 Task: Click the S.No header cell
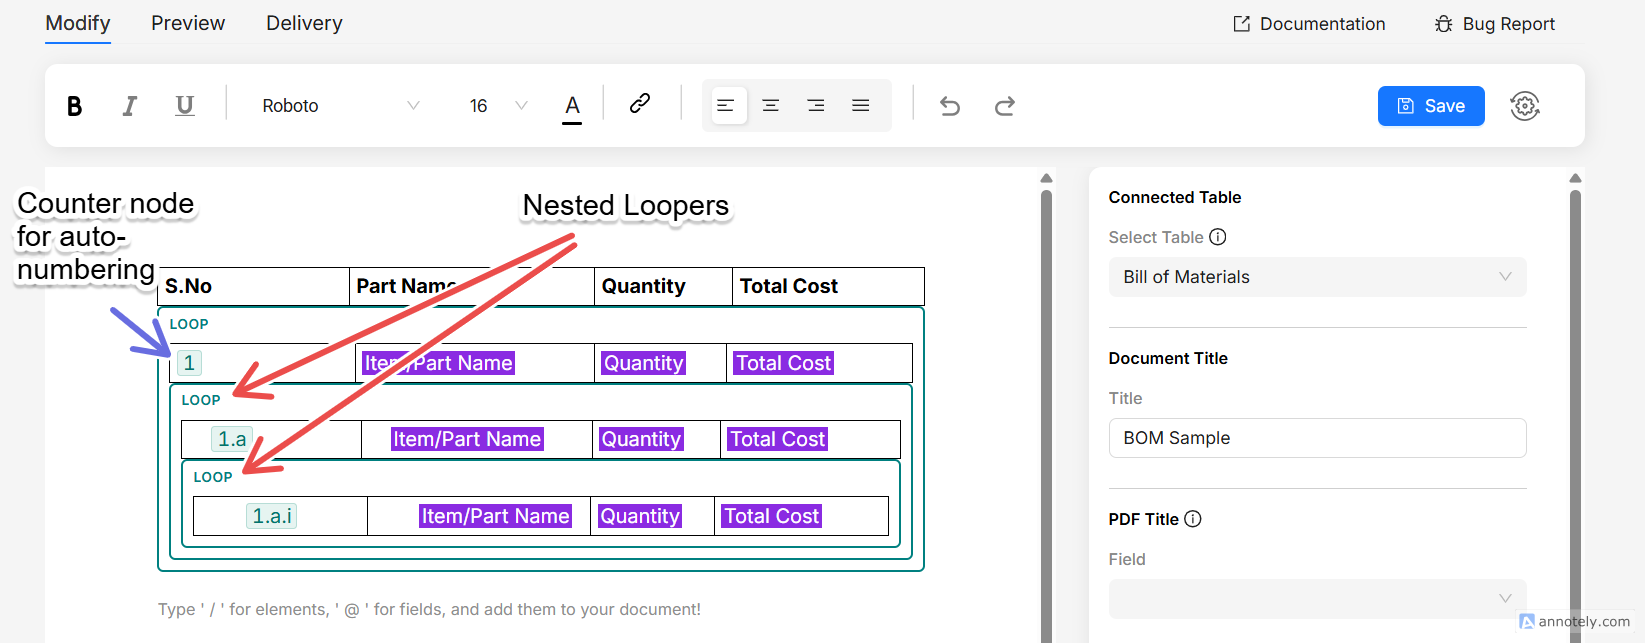tap(254, 286)
